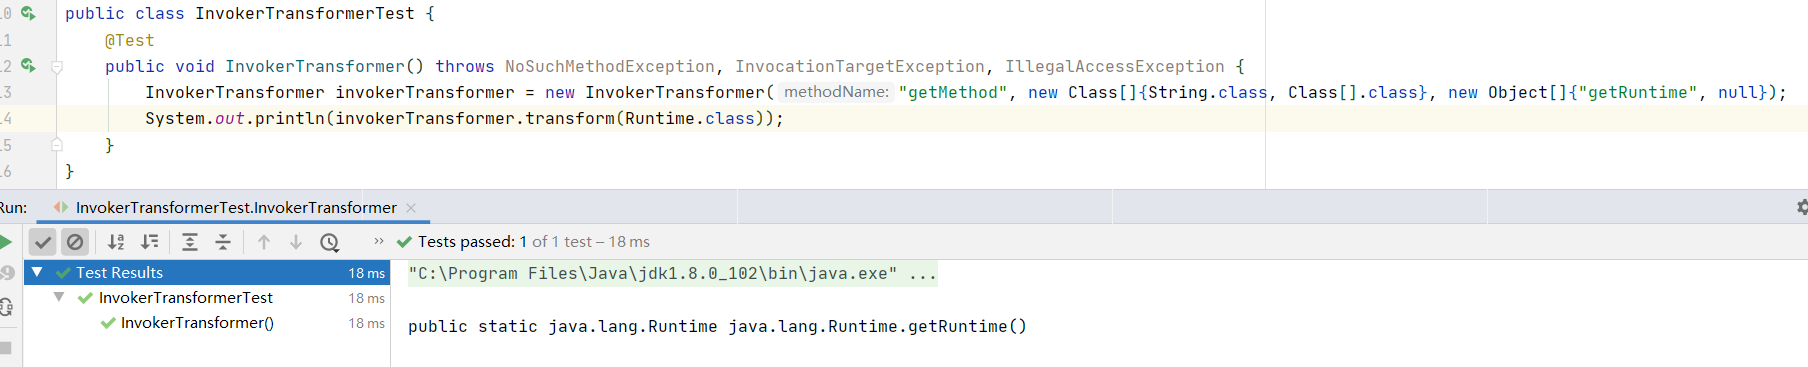Open test history clock icon
1808x367 pixels.
(x=330, y=242)
